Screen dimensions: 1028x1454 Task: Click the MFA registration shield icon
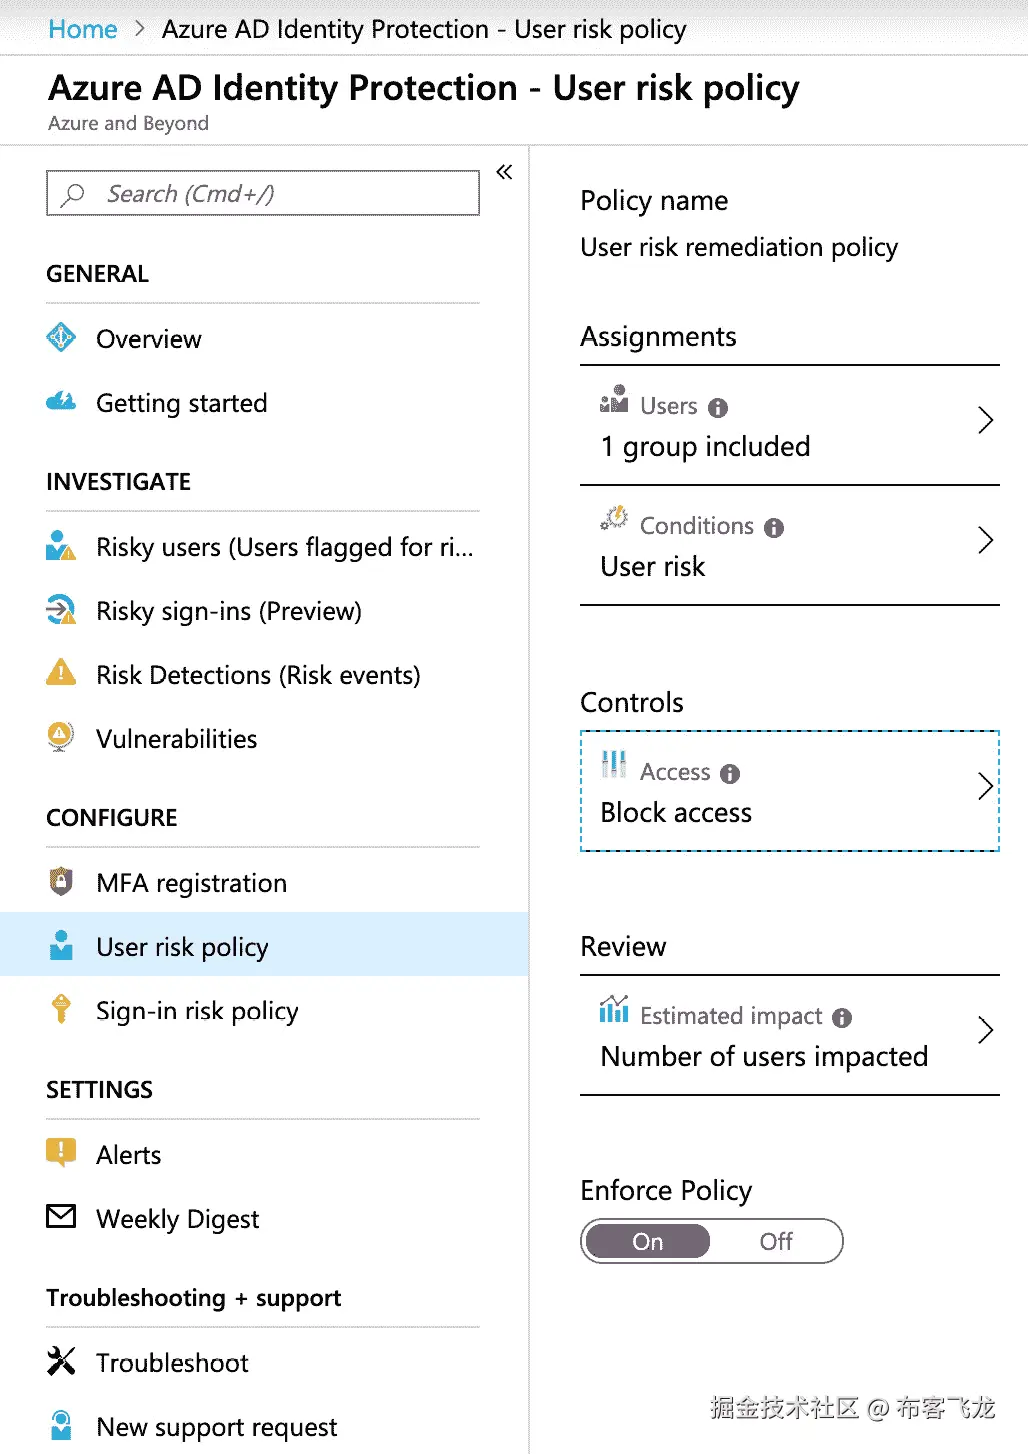tap(61, 882)
